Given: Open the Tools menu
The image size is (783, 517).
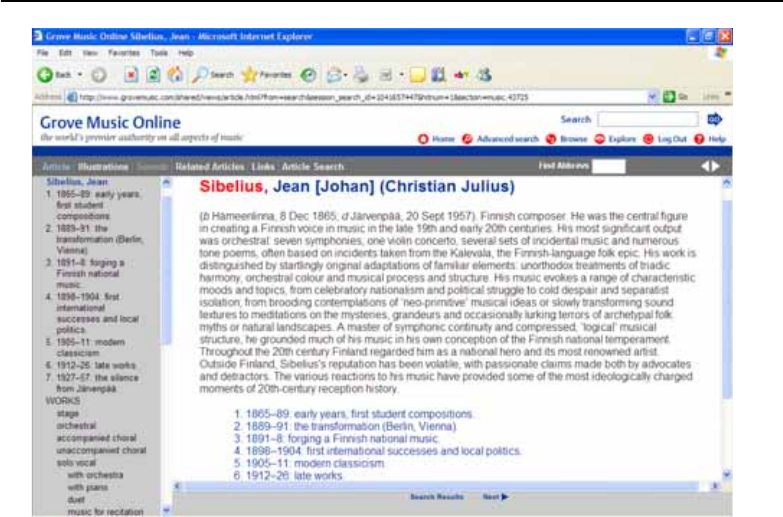Looking at the screenshot, I should tap(159, 52).
